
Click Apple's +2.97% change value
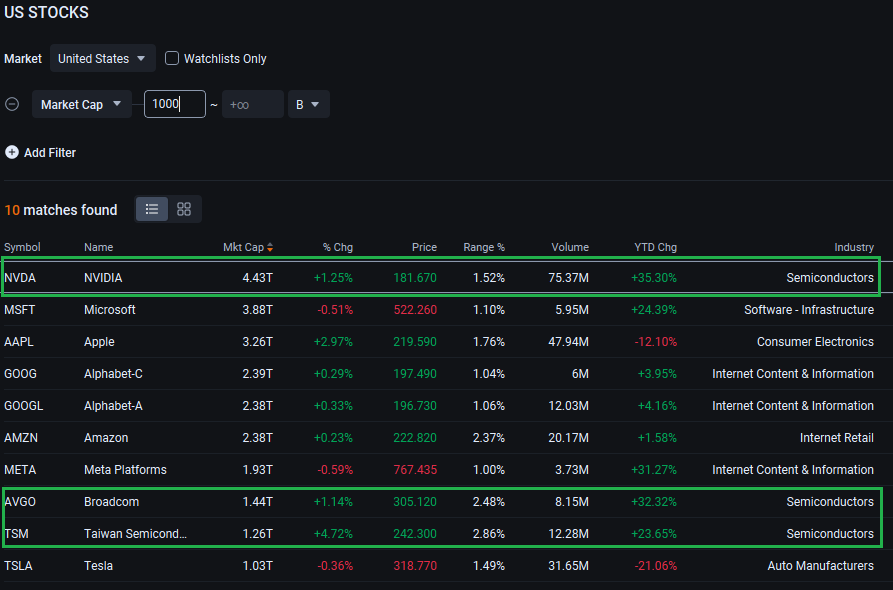333,342
